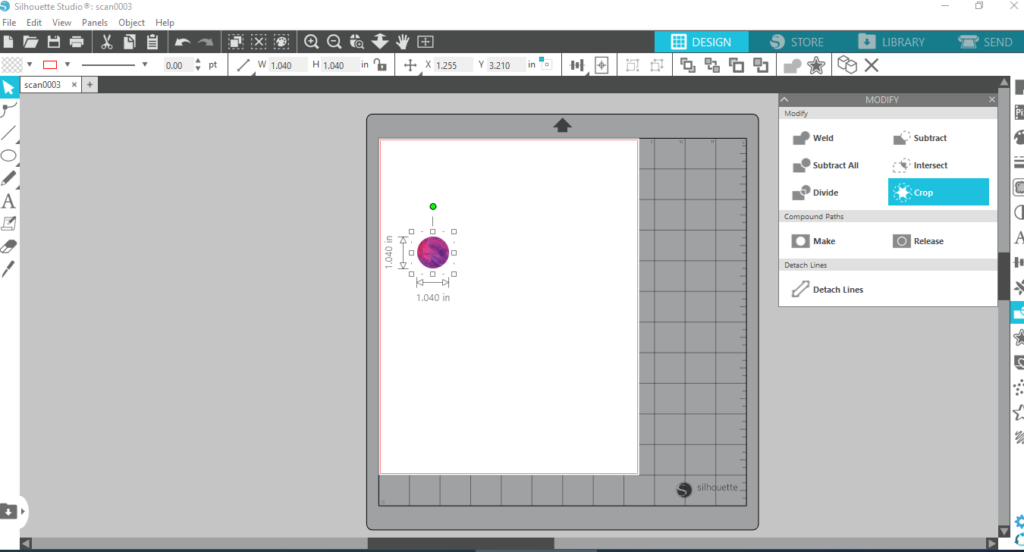Click the Cut scissors icon
1024x552 pixels.
[105, 42]
